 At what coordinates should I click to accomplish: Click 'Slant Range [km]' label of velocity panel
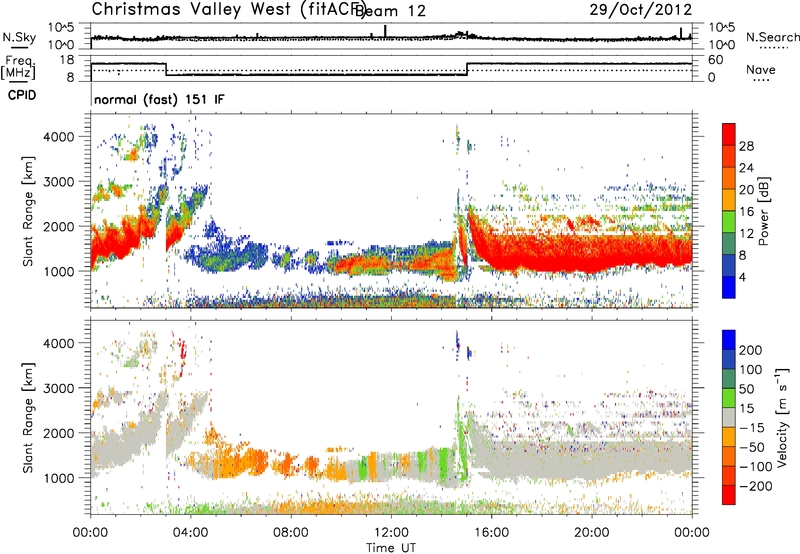(x=28, y=417)
